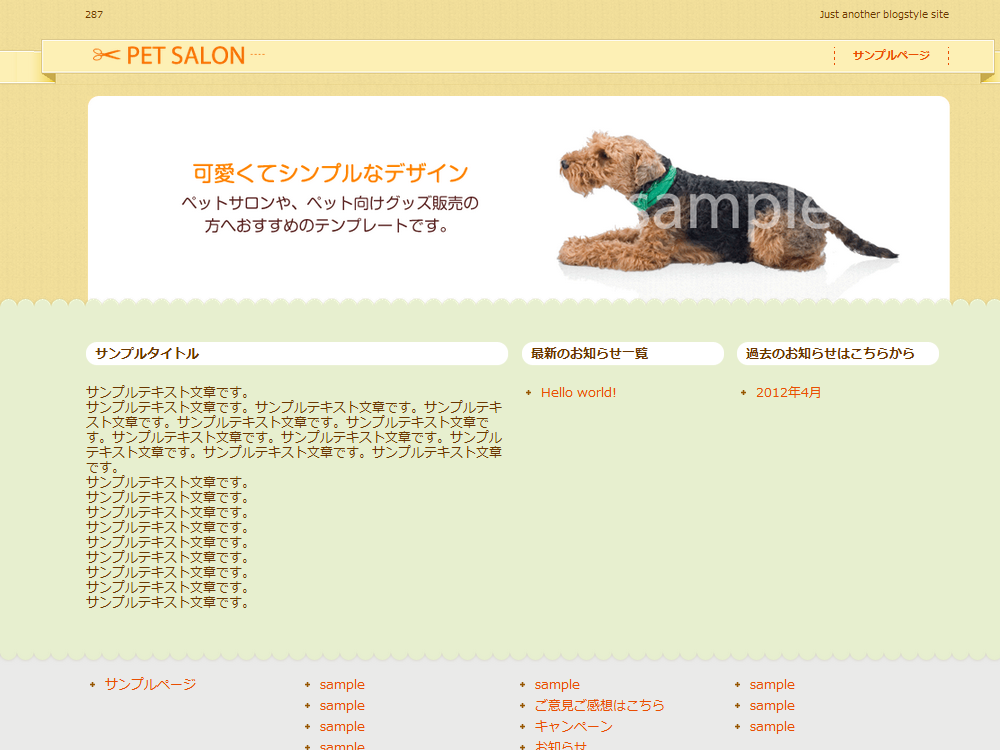This screenshot has width=1000, height=750.
Task: Click the banner headline 可愛くてシンプルなデザイン
Action: point(330,173)
